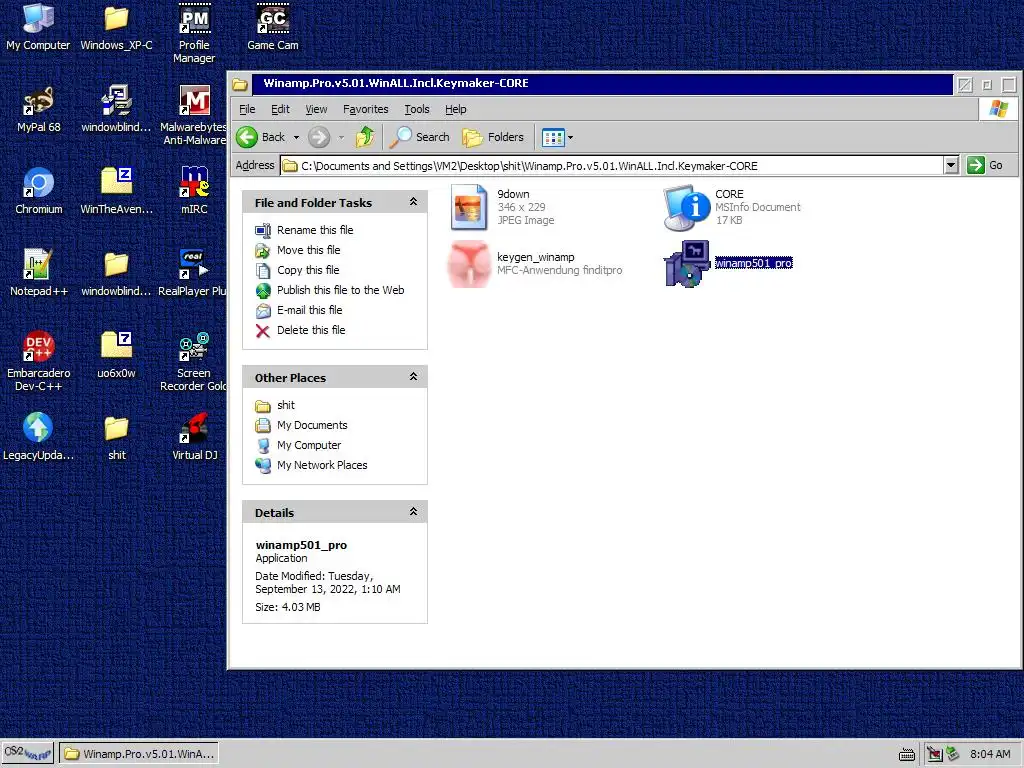Open mIRC desktop shortcut
The height and width of the screenshot is (768, 1024).
pos(194,191)
